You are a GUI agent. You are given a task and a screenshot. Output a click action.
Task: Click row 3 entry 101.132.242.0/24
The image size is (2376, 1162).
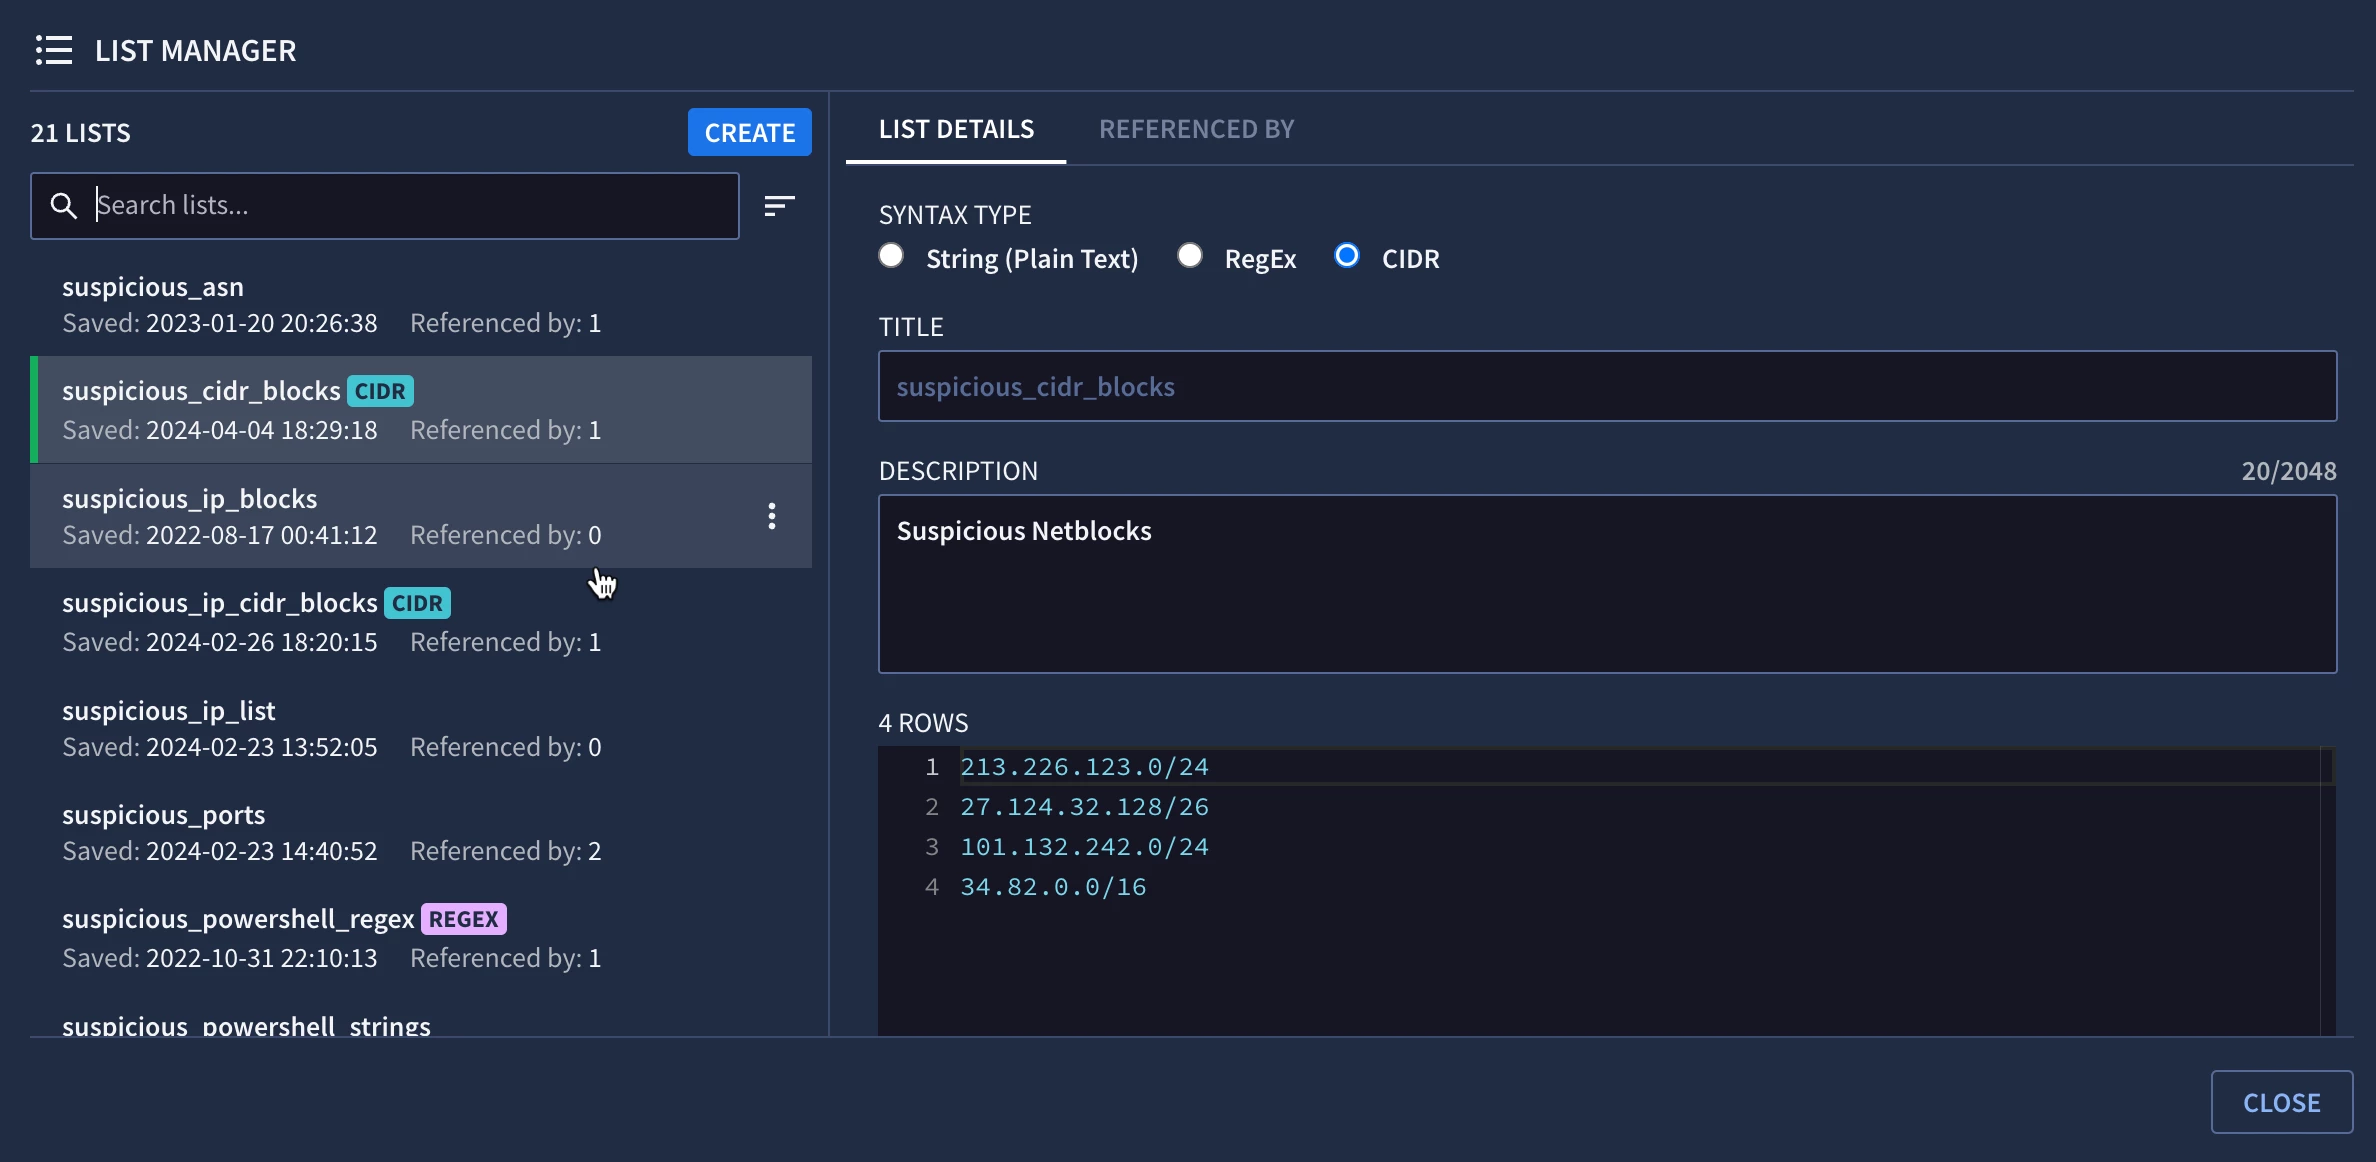[1084, 847]
